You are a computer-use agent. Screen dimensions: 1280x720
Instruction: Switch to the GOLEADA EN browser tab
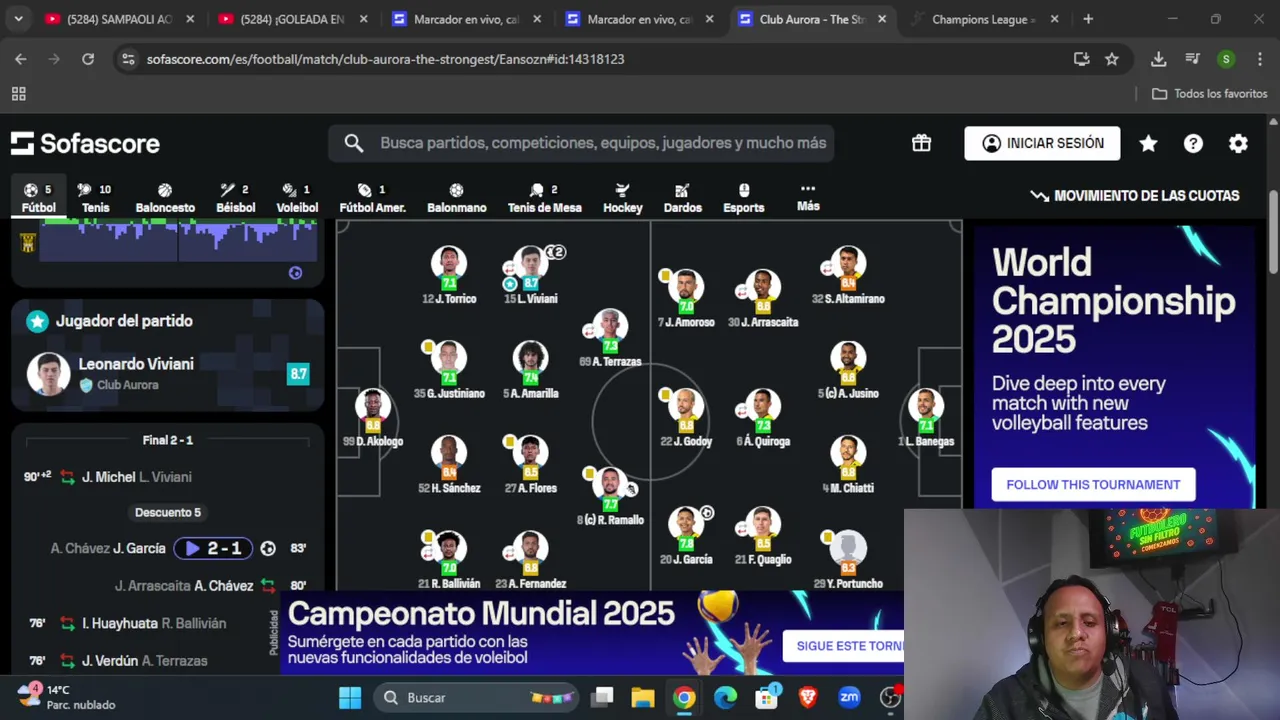[292, 19]
